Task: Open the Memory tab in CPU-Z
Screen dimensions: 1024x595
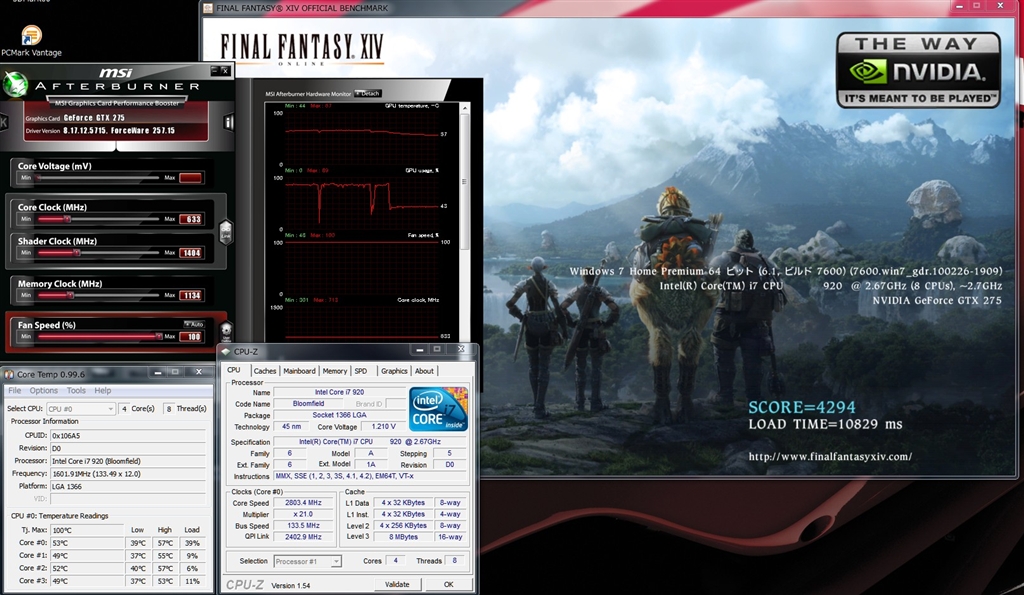Action: point(334,371)
